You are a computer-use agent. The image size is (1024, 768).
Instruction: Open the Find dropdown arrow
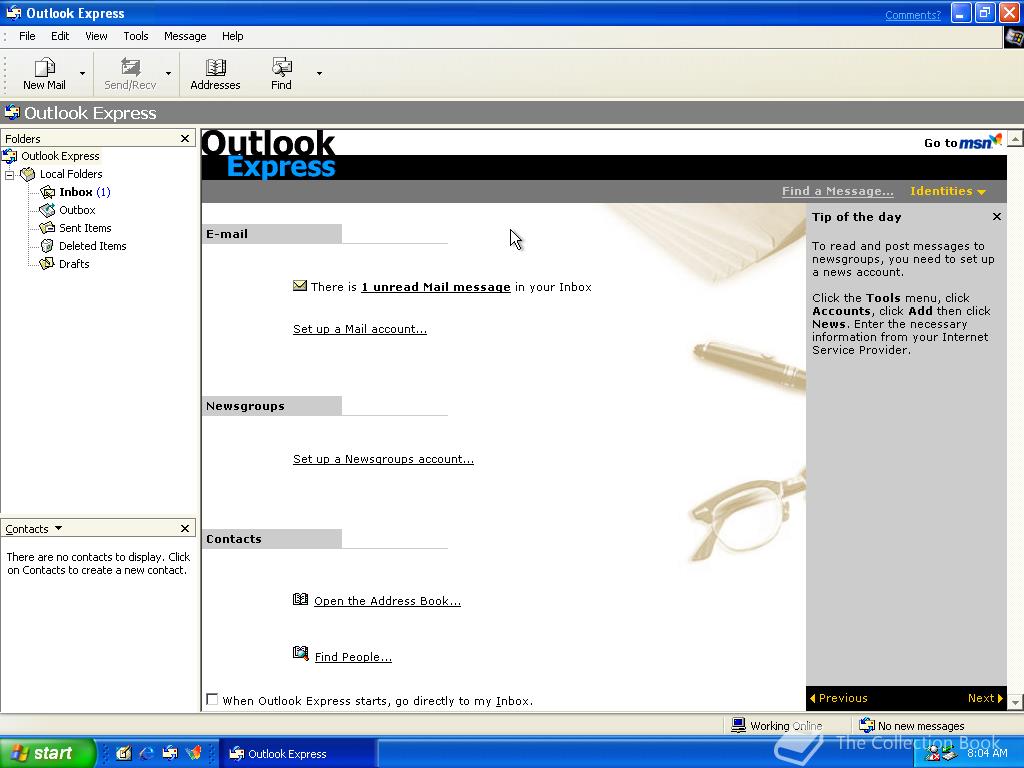click(x=319, y=73)
